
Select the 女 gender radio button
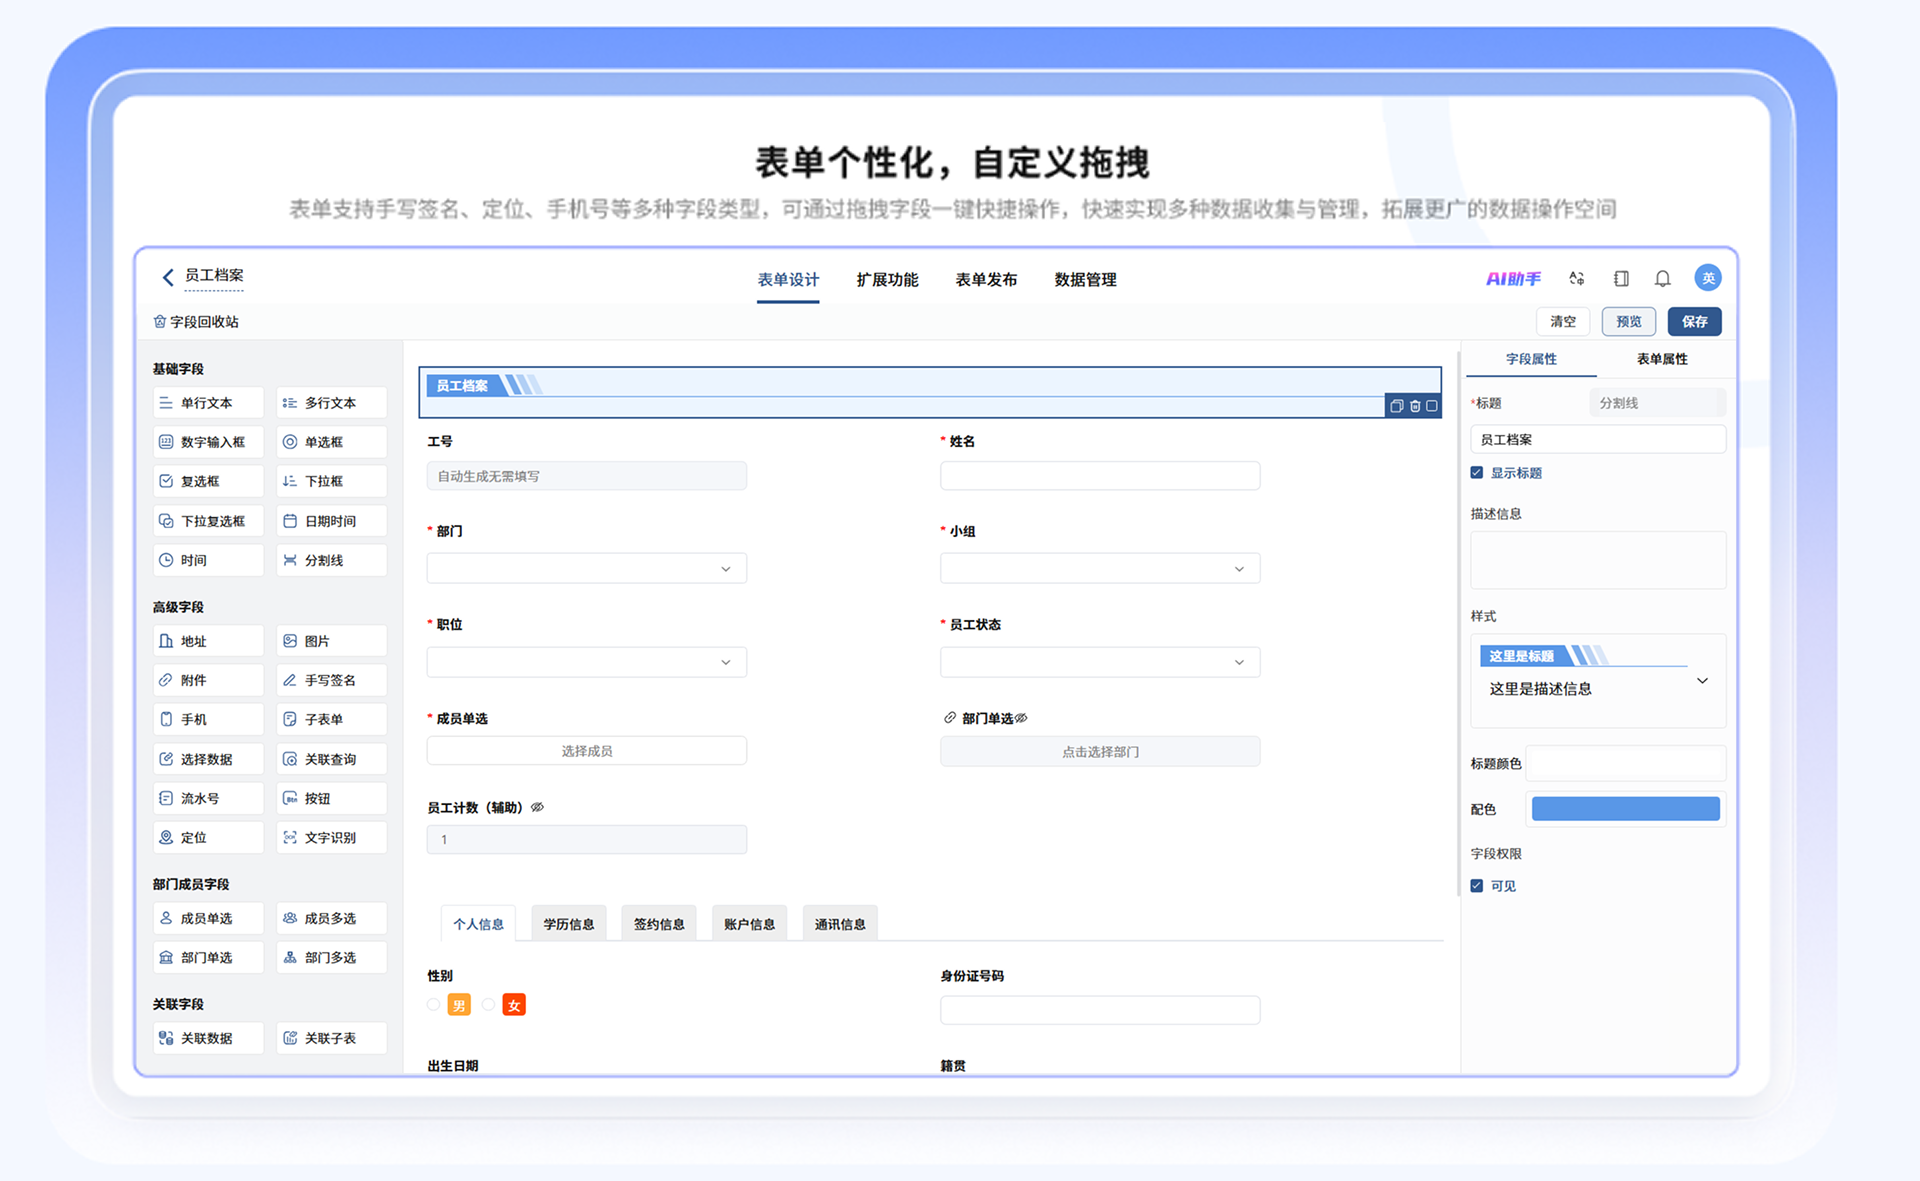tap(488, 1005)
